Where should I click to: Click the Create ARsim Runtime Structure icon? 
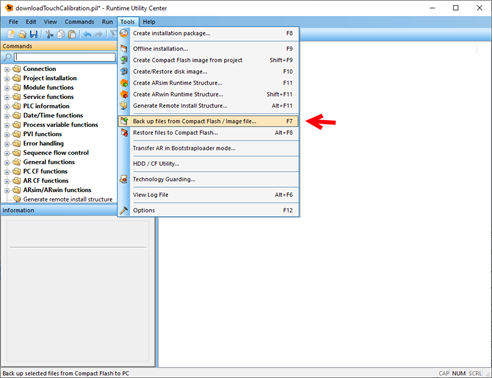coord(124,83)
